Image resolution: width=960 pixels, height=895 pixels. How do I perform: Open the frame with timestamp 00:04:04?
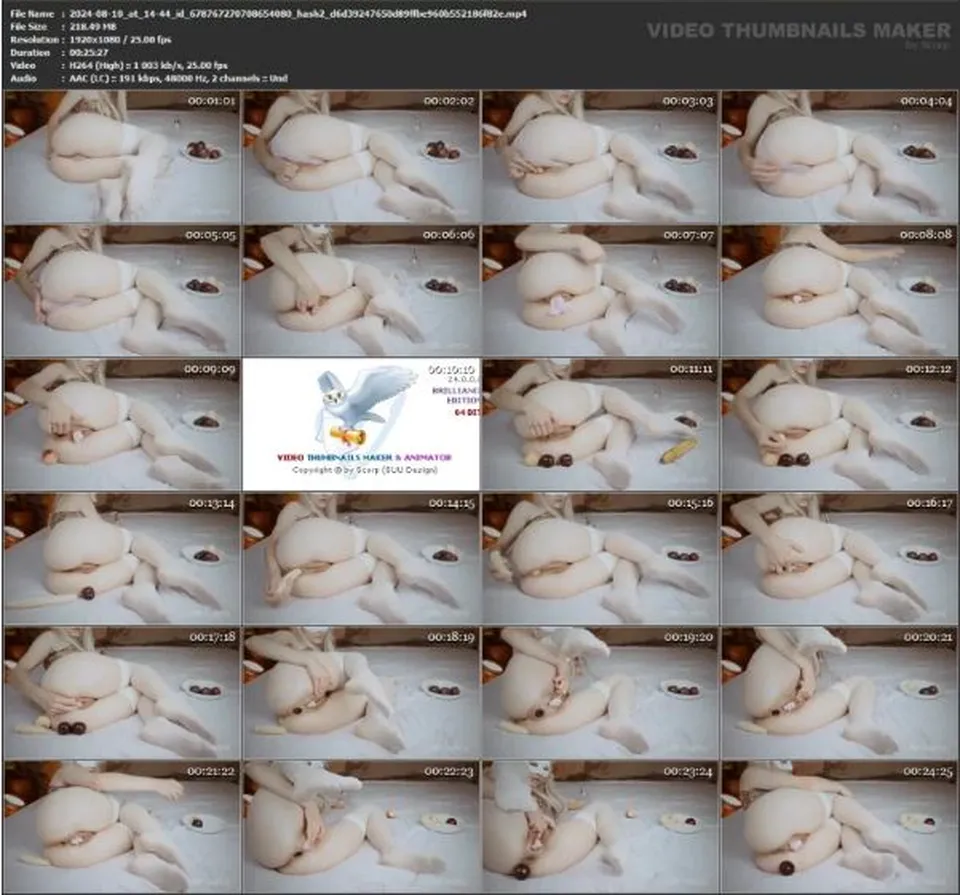tap(839, 157)
